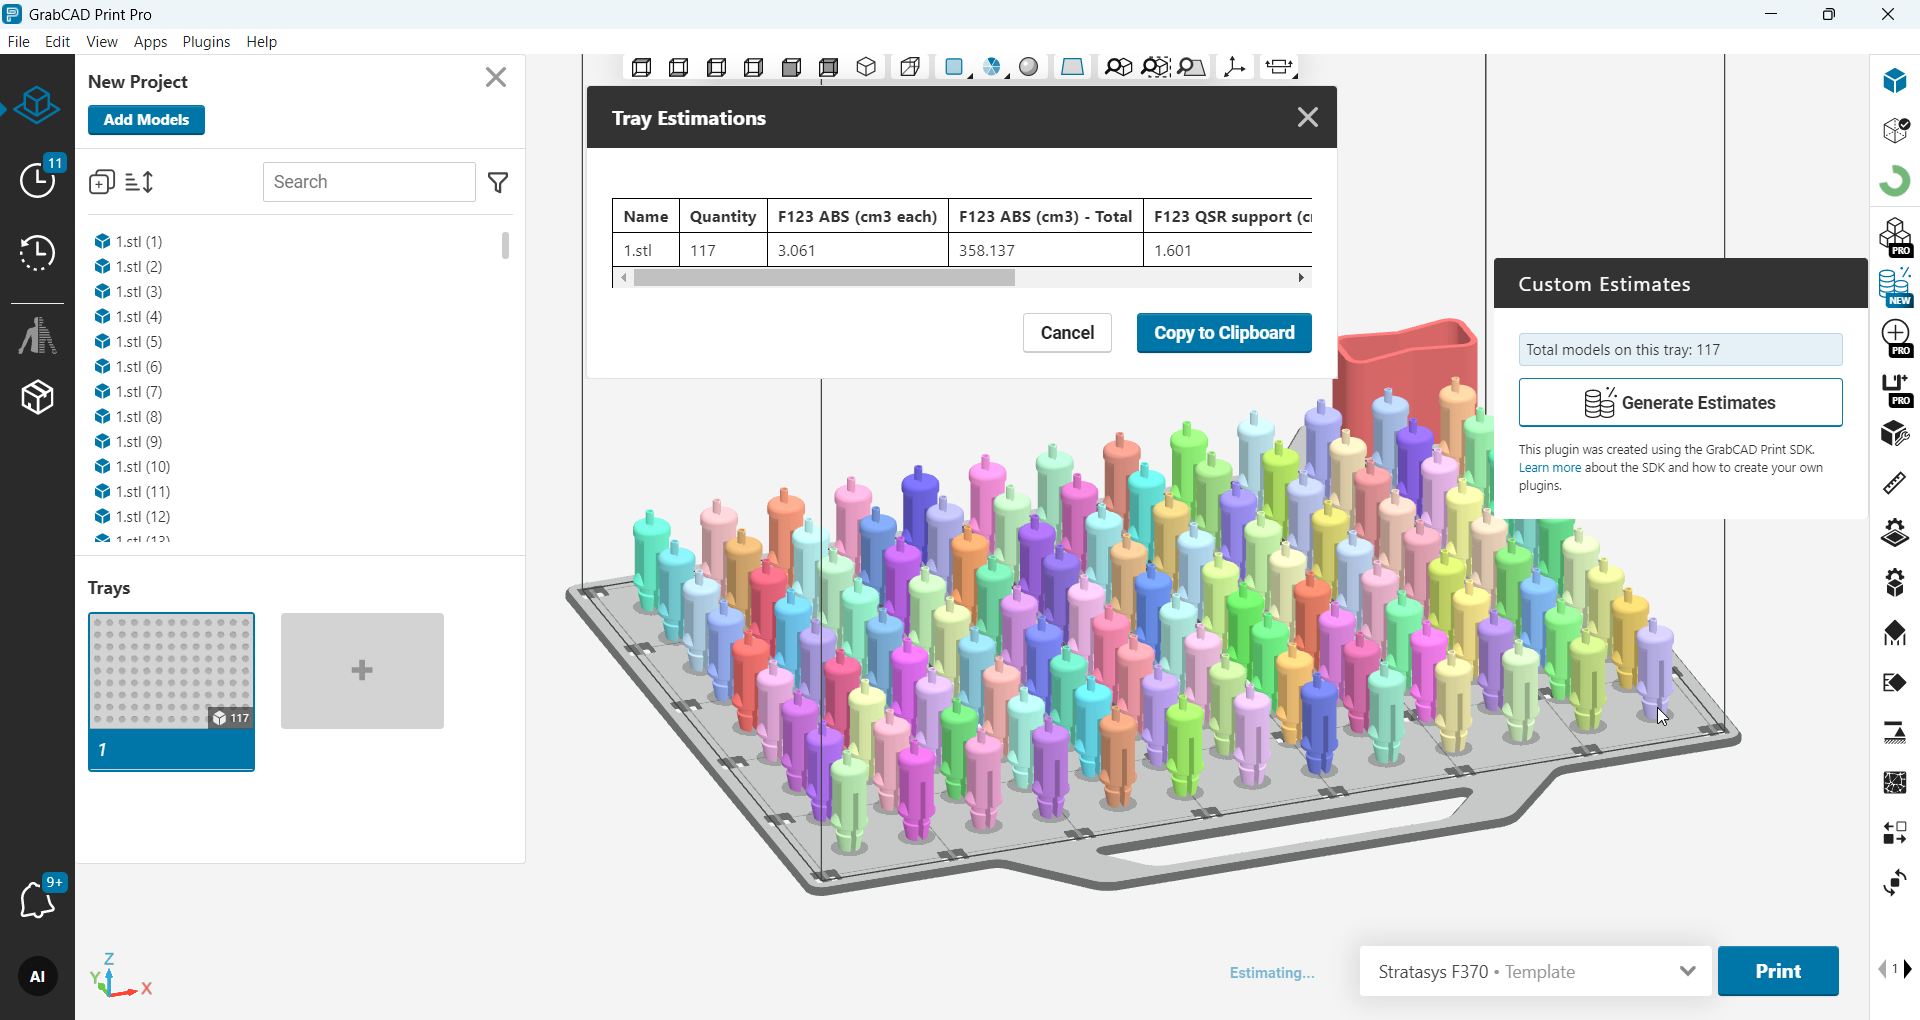Expand the section view options dropdown

[x=1281, y=67]
